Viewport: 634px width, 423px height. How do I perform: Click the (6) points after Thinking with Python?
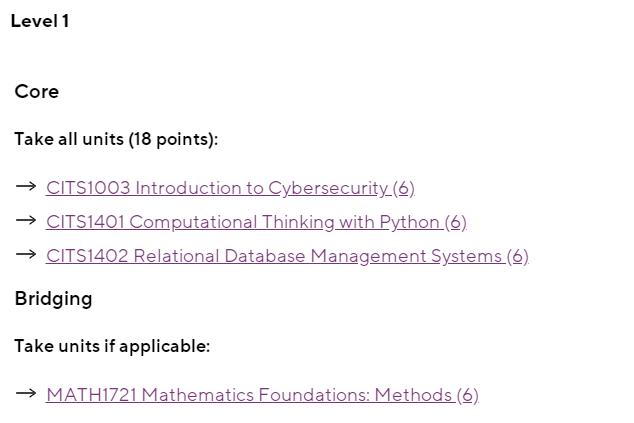(x=456, y=222)
